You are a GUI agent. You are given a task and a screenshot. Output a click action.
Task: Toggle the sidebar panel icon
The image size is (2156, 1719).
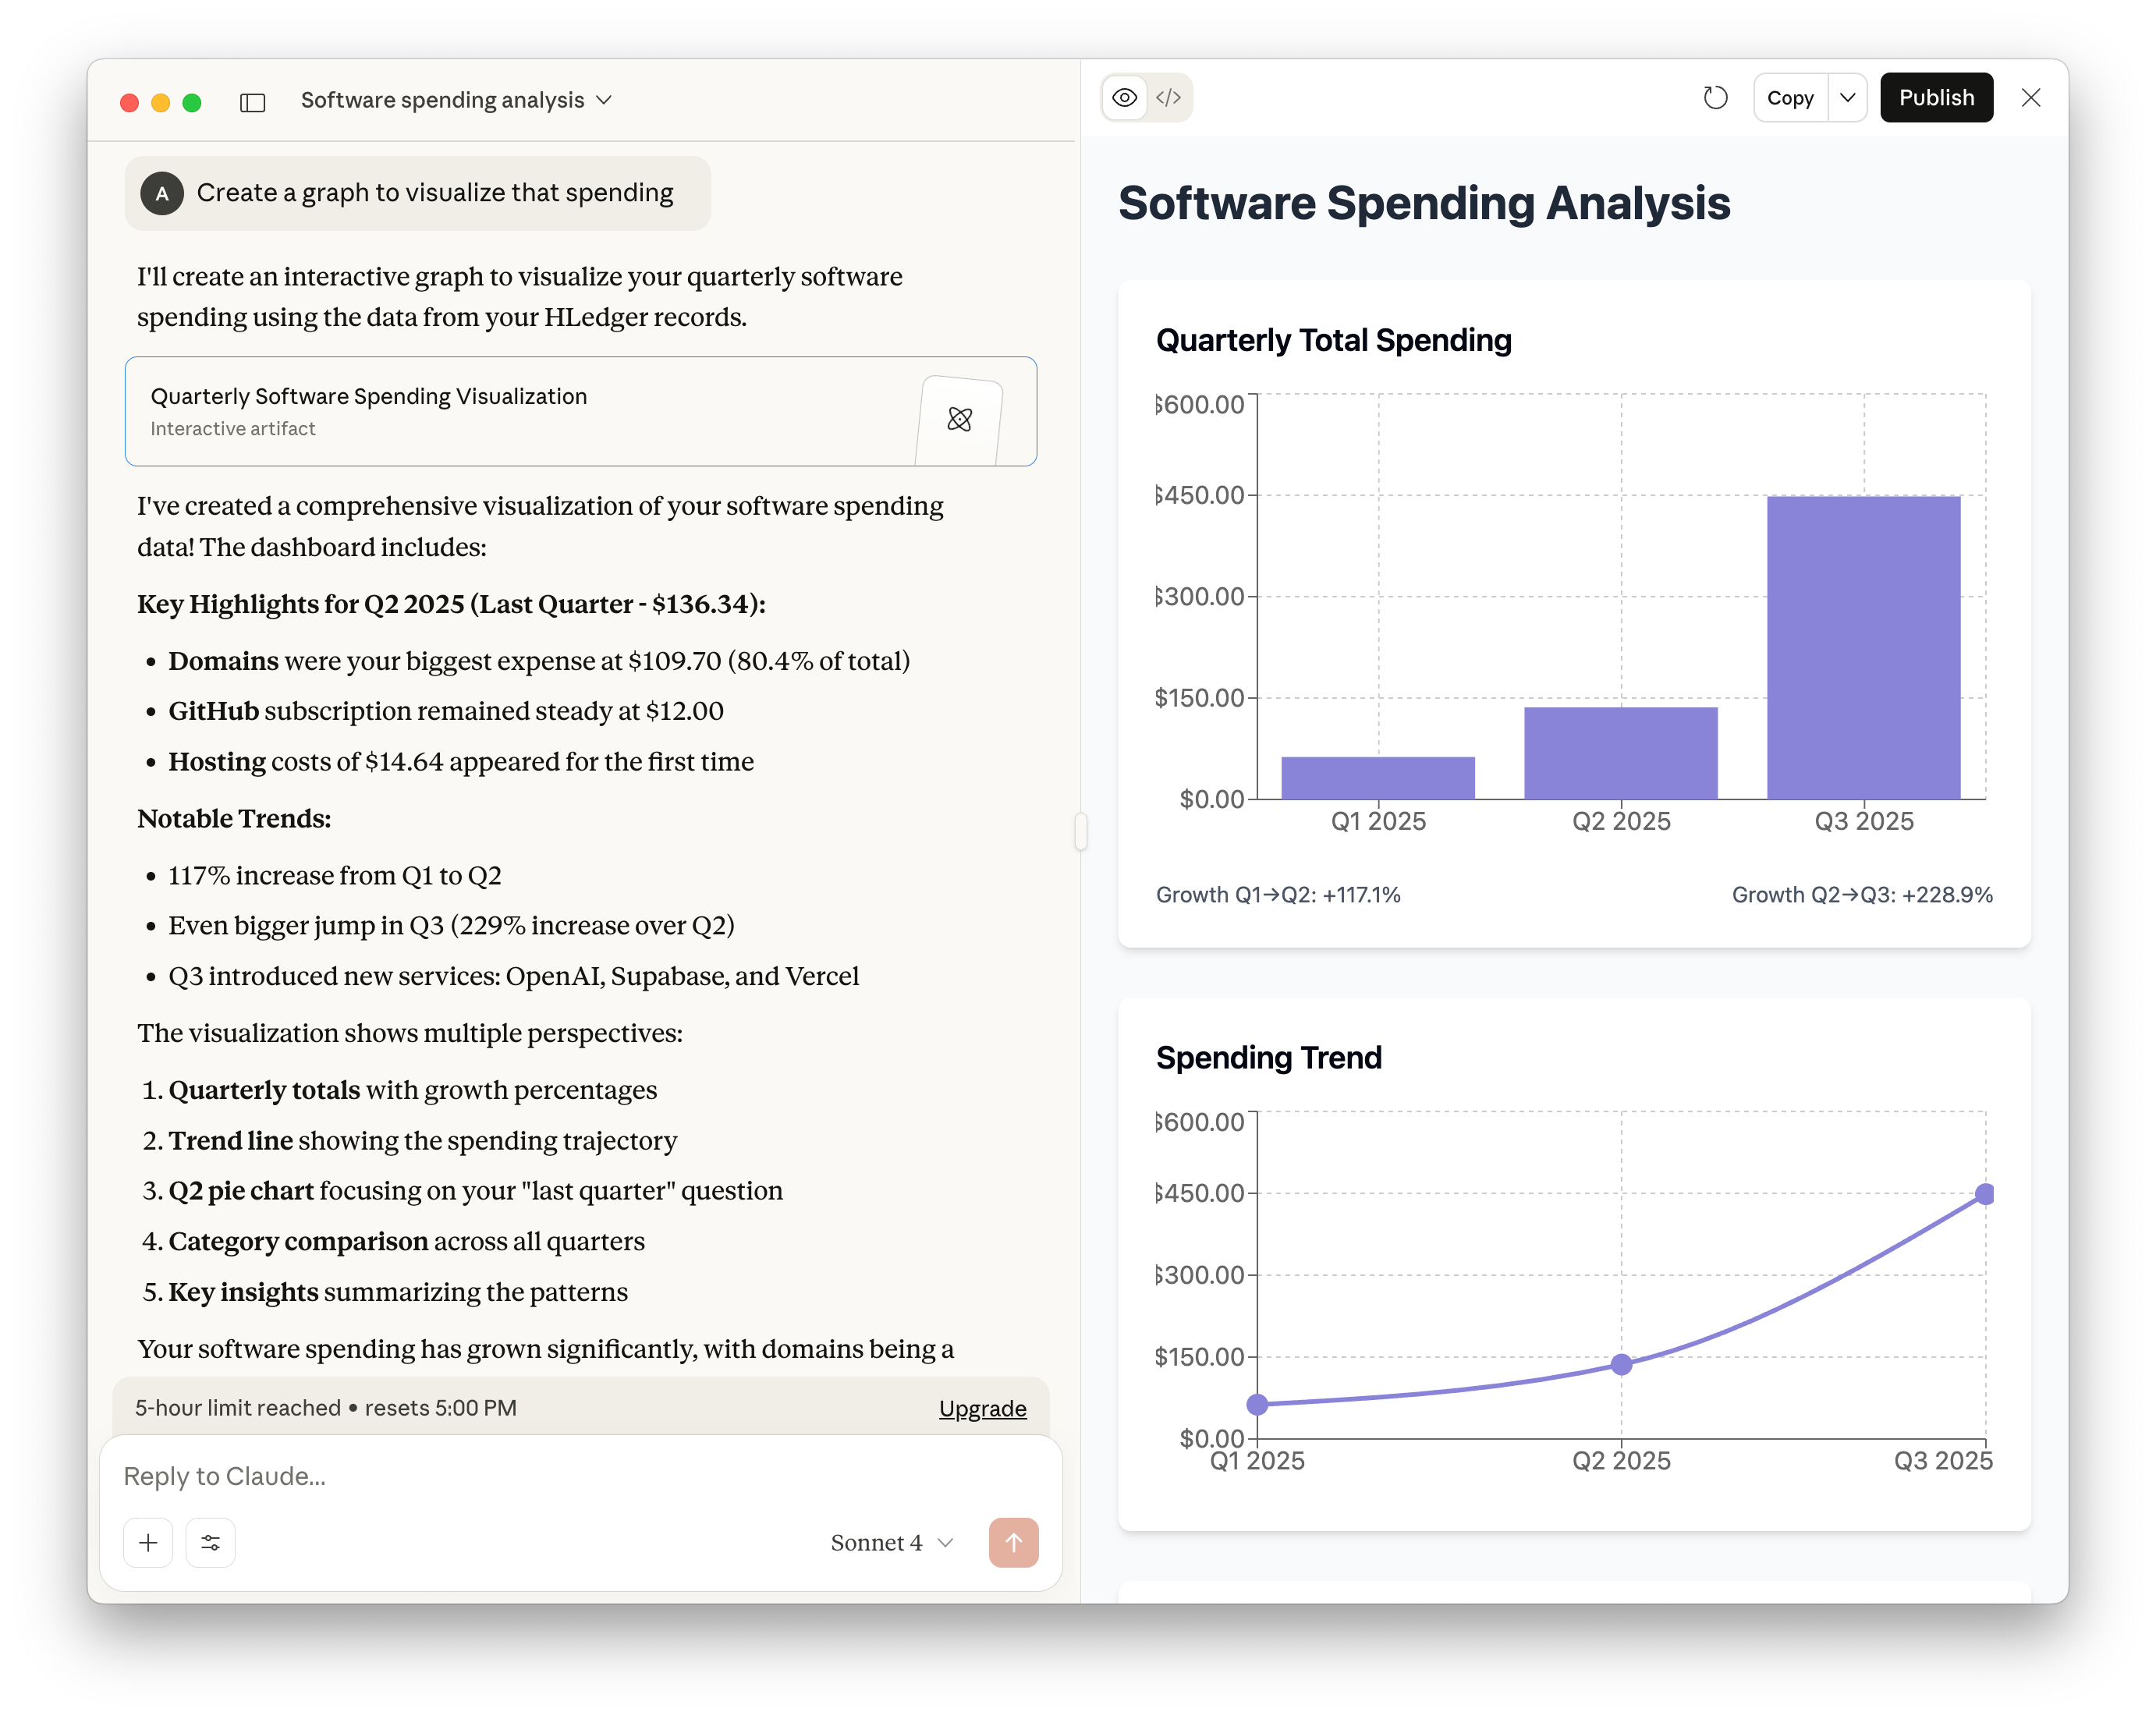click(252, 102)
